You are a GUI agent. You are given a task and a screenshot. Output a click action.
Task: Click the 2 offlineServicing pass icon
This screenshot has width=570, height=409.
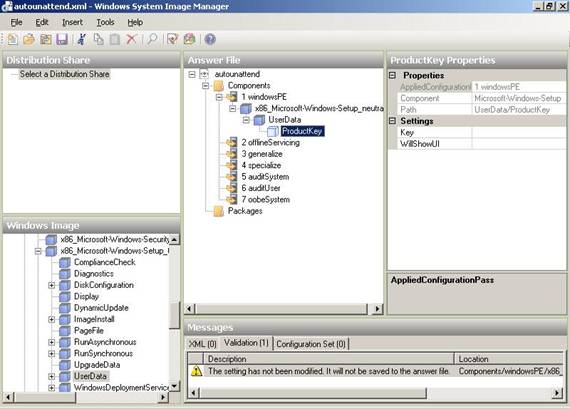[232, 143]
